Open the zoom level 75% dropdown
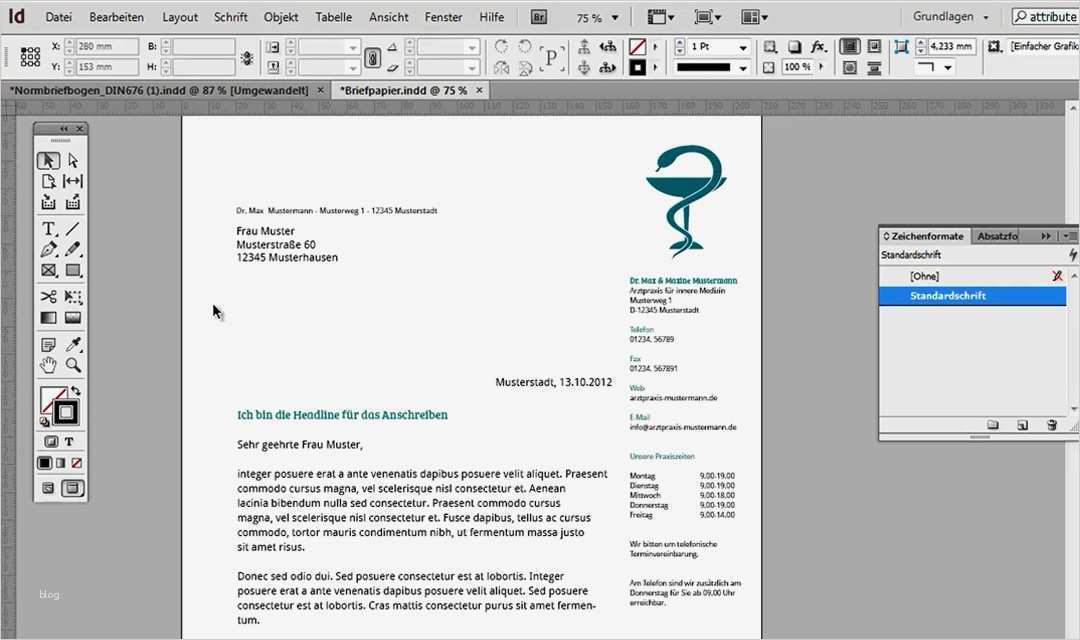This screenshot has width=1080, height=640. [x=614, y=16]
